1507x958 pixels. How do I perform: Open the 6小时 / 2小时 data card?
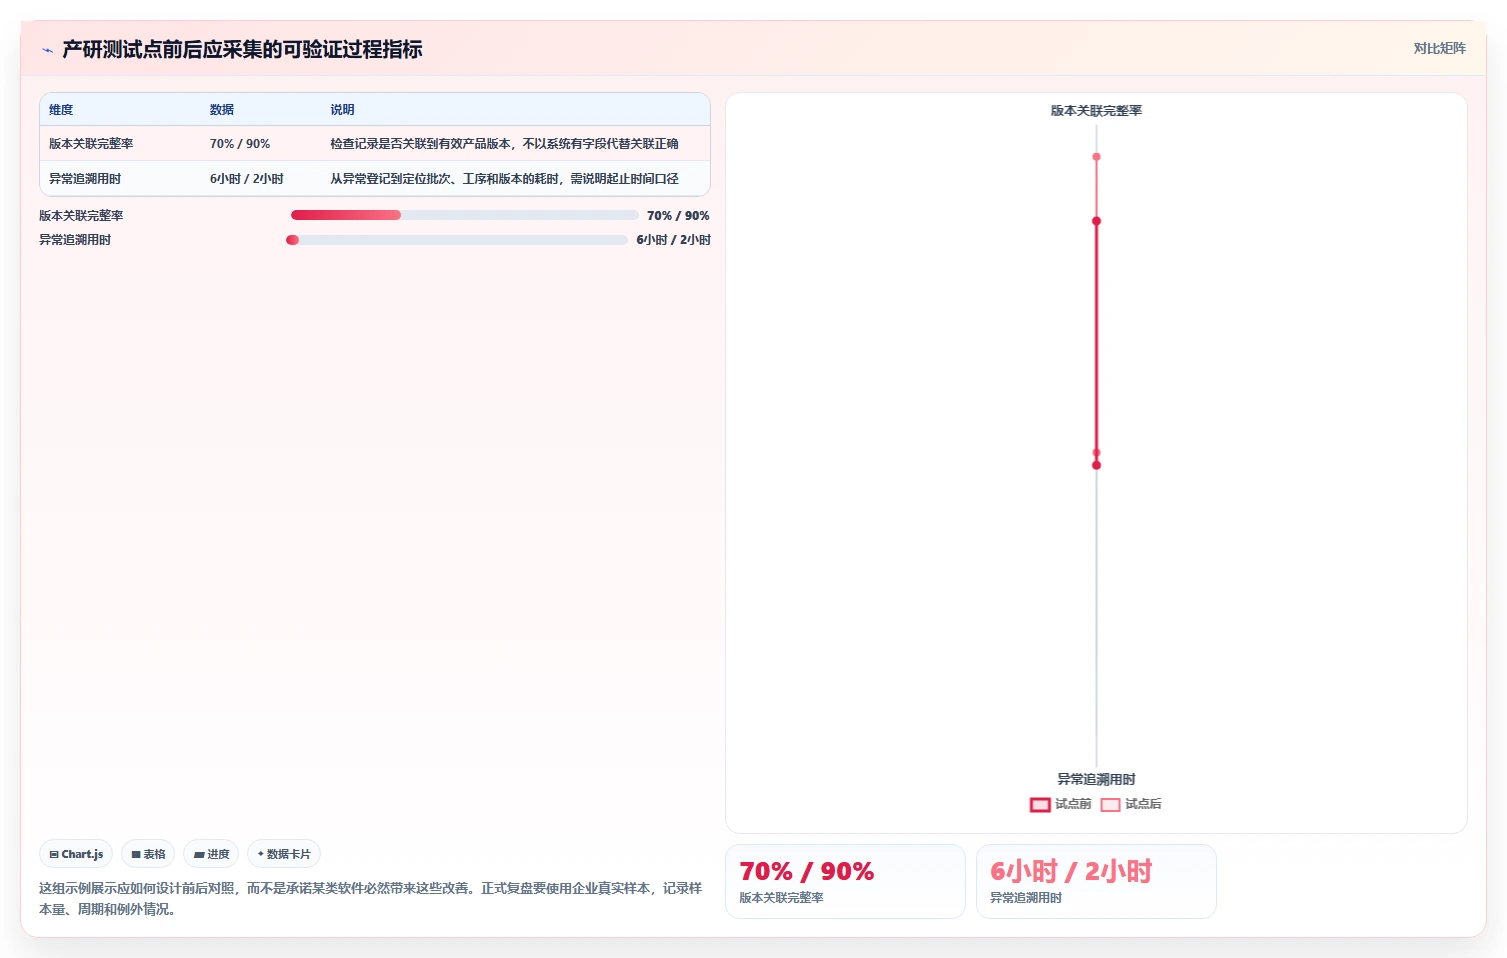click(1096, 881)
